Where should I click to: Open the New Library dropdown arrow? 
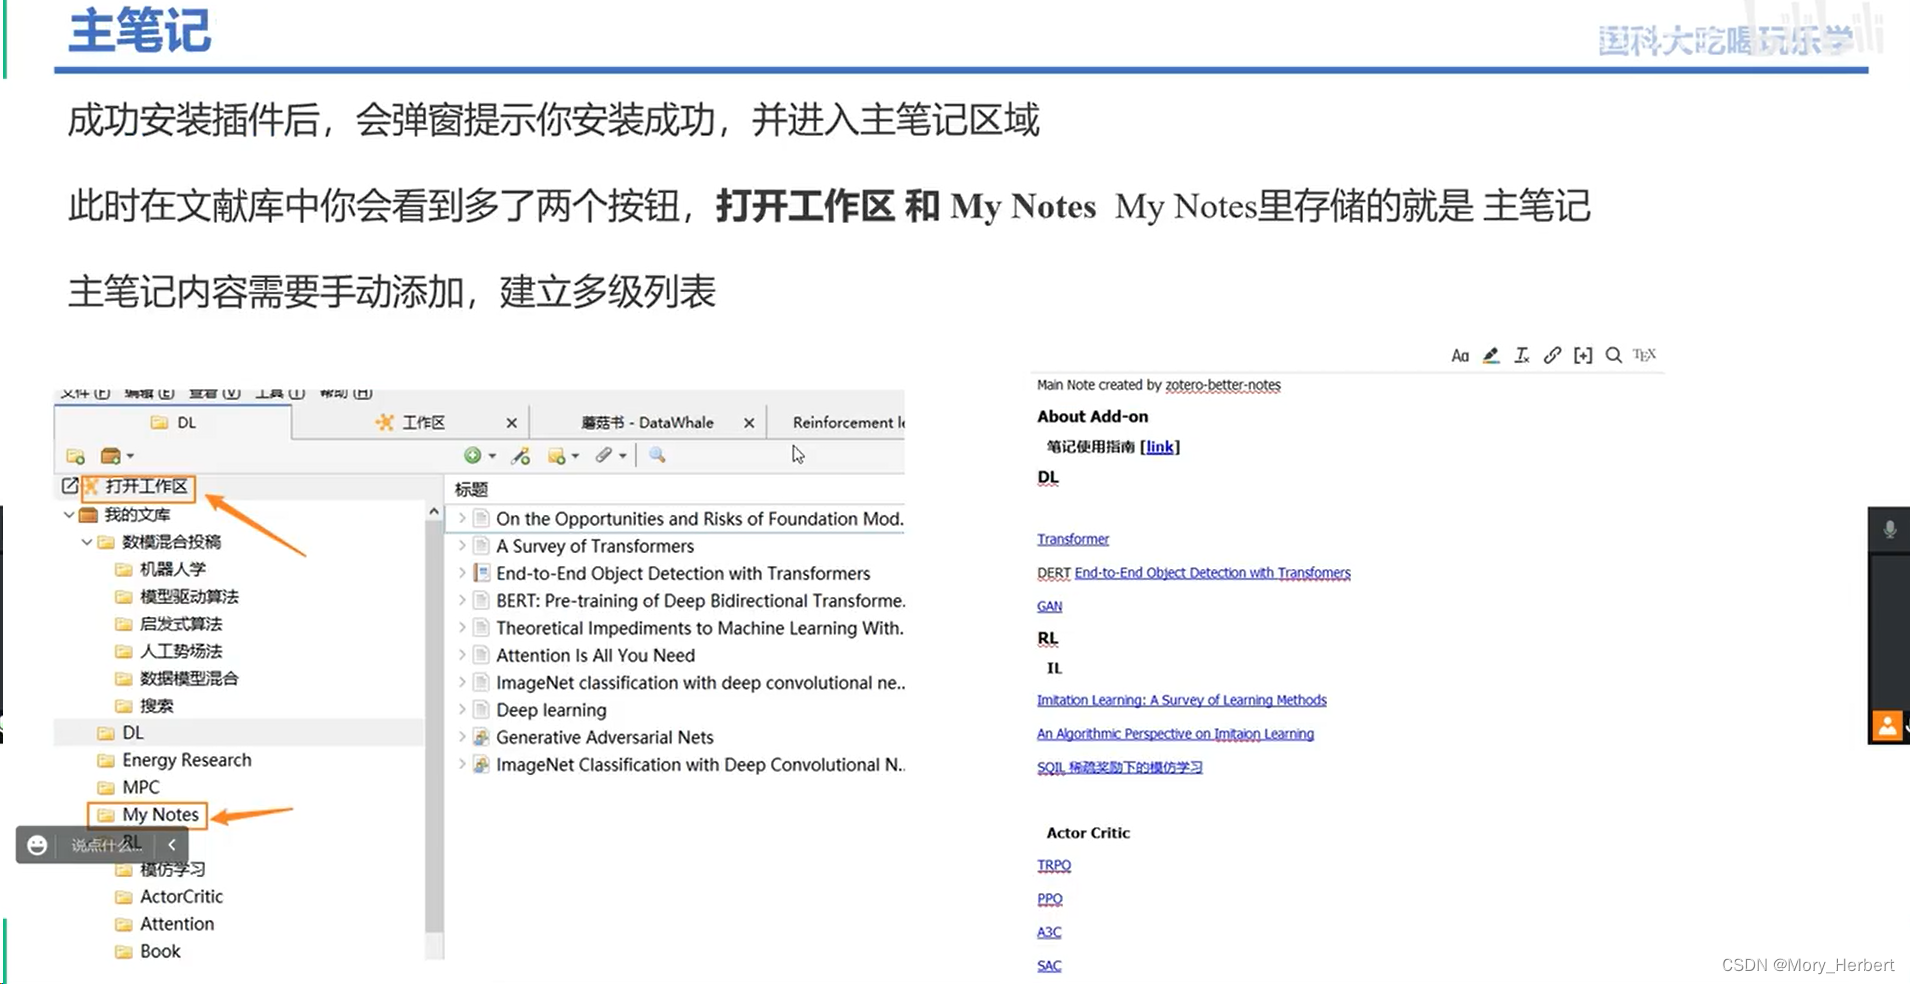point(130,456)
